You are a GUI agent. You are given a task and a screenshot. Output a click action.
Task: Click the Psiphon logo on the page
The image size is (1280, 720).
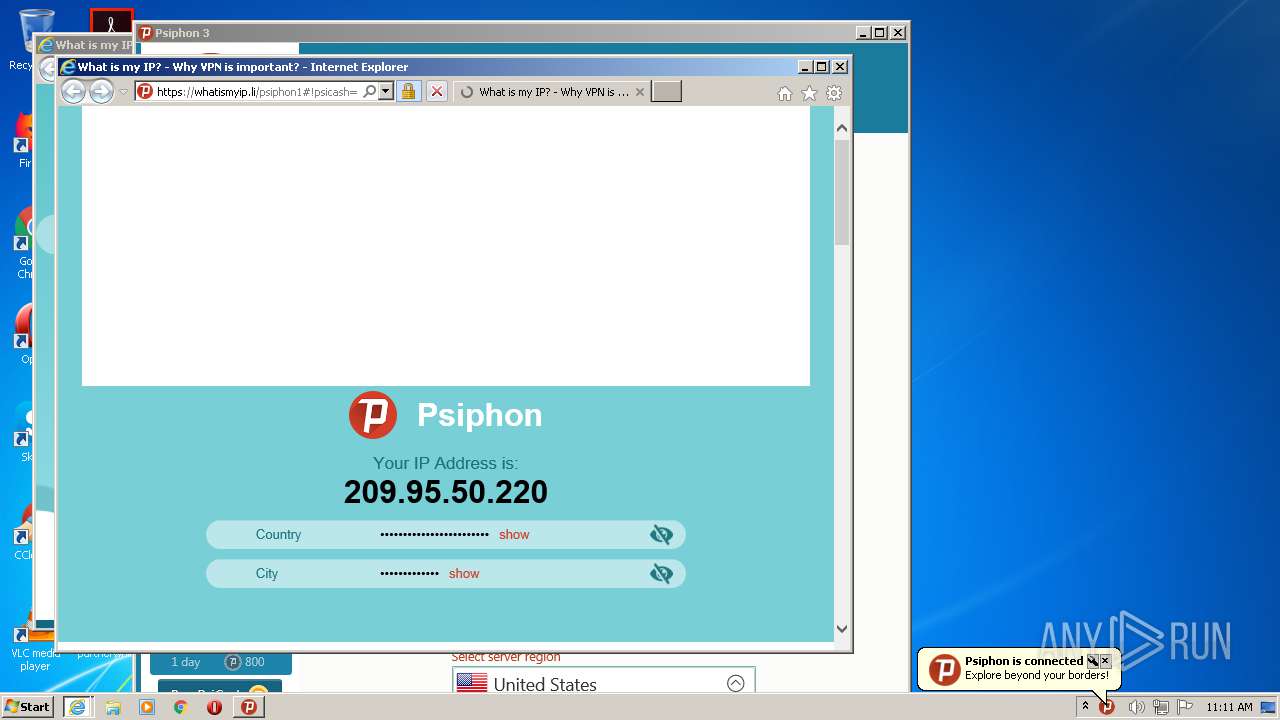[x=373, y=415]
